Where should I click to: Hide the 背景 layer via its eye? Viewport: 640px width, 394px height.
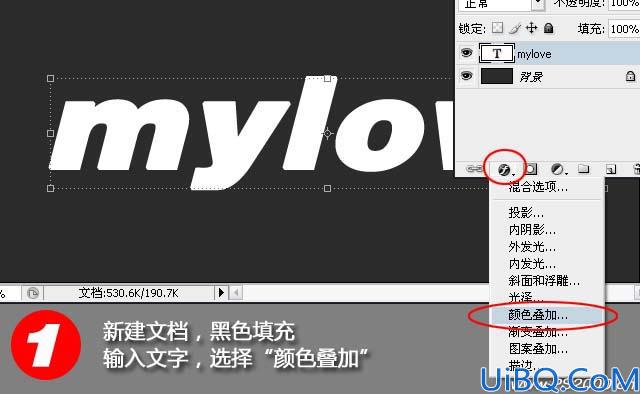pos(466,76)
